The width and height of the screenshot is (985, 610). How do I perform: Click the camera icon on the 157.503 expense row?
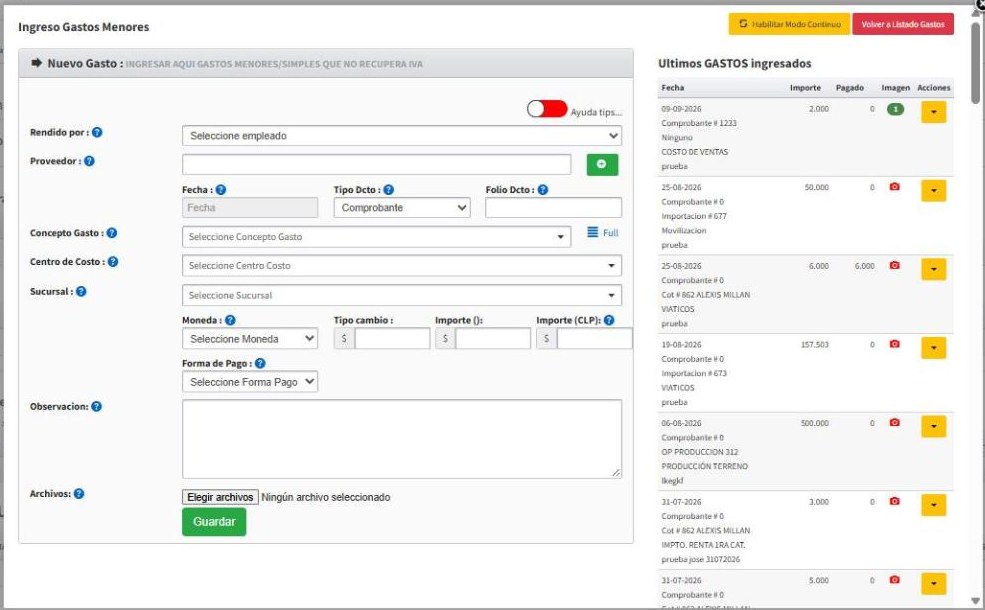pyautogui.click(x=895, y=344)
